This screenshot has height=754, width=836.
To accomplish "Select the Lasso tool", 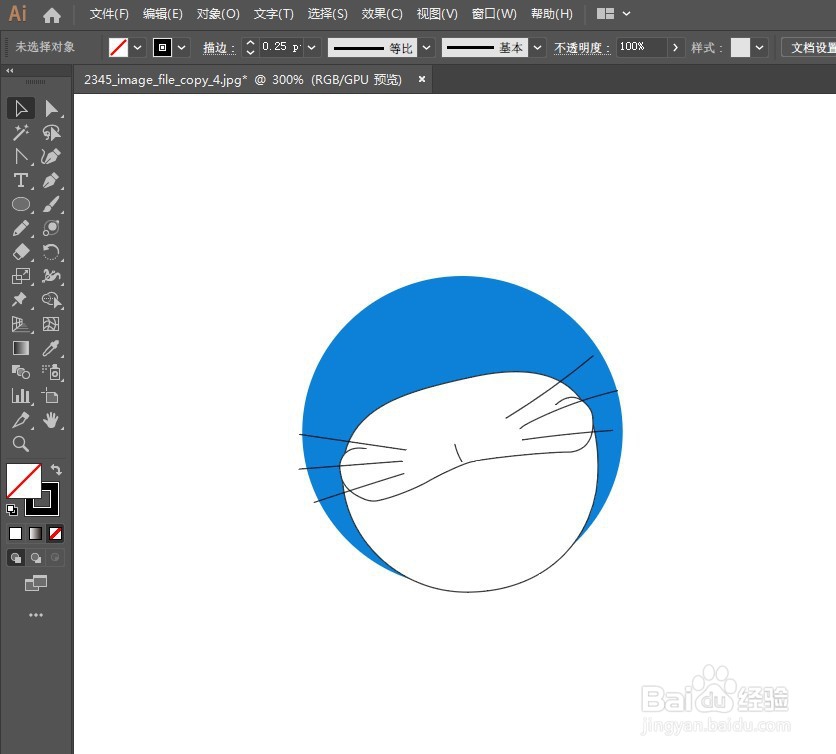I will pyautogui.click(x=51, y=132).
